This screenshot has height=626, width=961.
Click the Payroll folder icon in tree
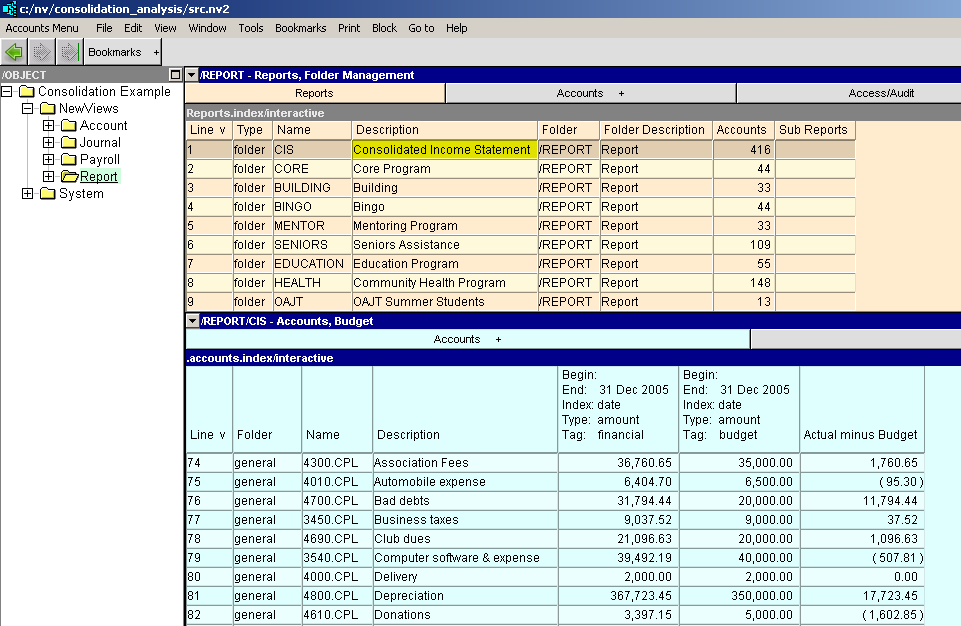68,160
